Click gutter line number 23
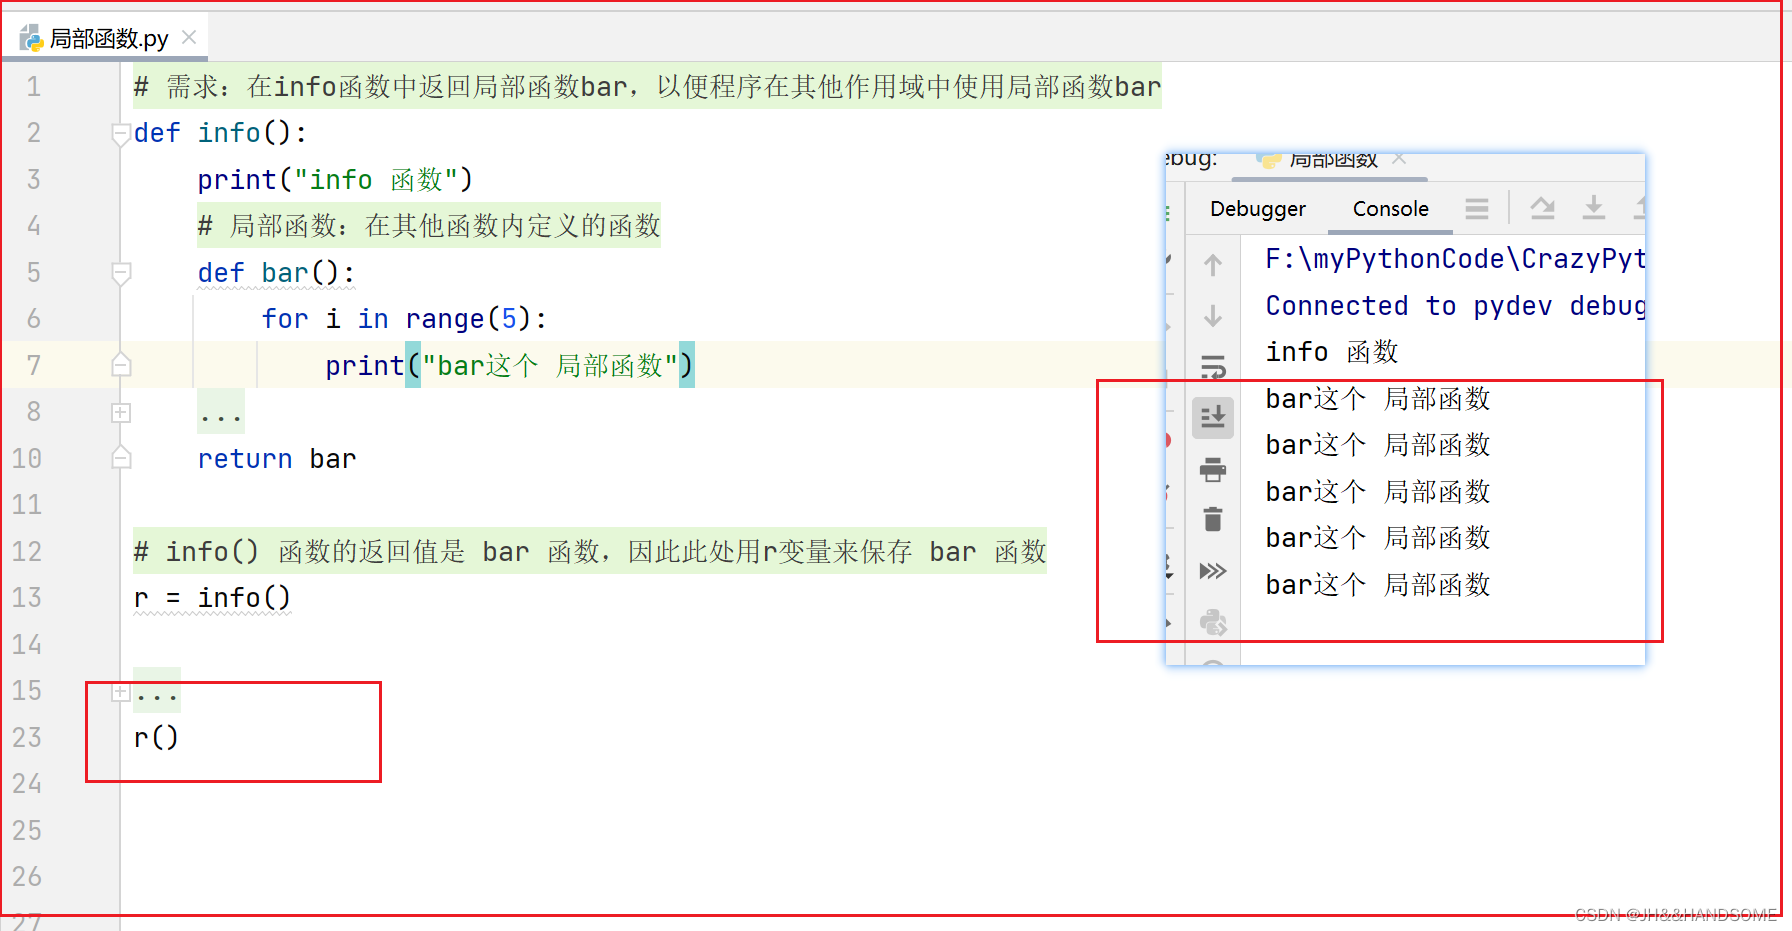Viewport: 1792px width, 931px height. tap(27, 738)
